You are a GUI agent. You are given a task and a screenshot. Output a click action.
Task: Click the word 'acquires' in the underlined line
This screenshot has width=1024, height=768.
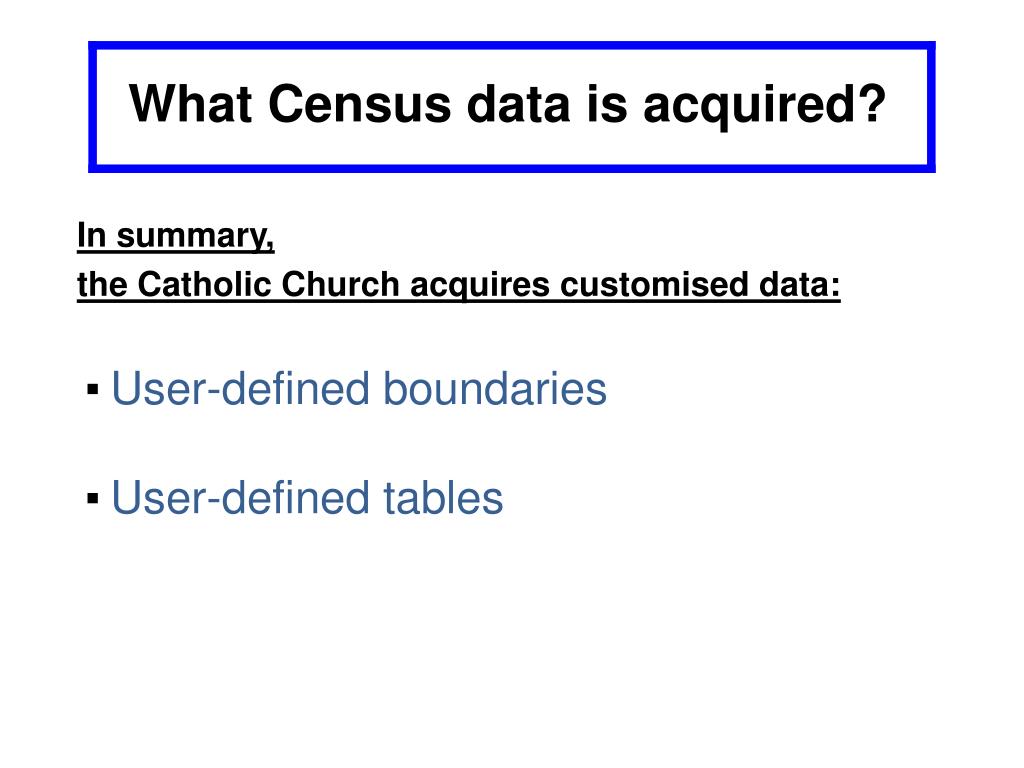pyautogui.click(x=480, y=286)
